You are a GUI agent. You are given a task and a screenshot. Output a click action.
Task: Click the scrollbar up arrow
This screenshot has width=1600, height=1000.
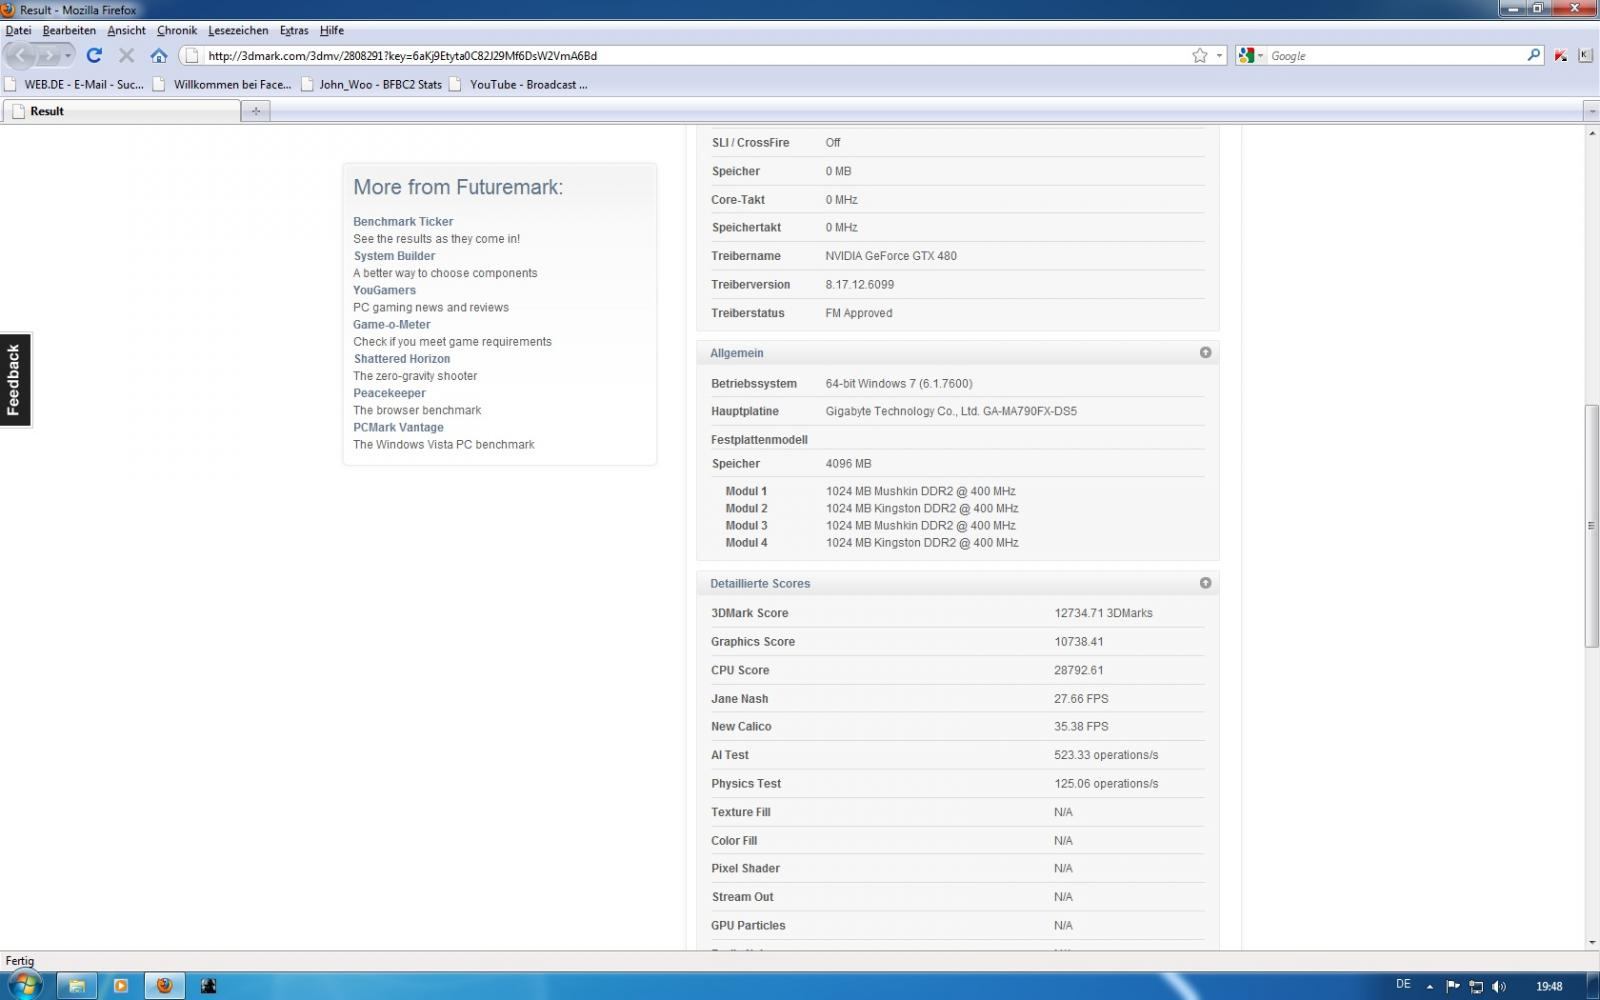click(1591, 133)
